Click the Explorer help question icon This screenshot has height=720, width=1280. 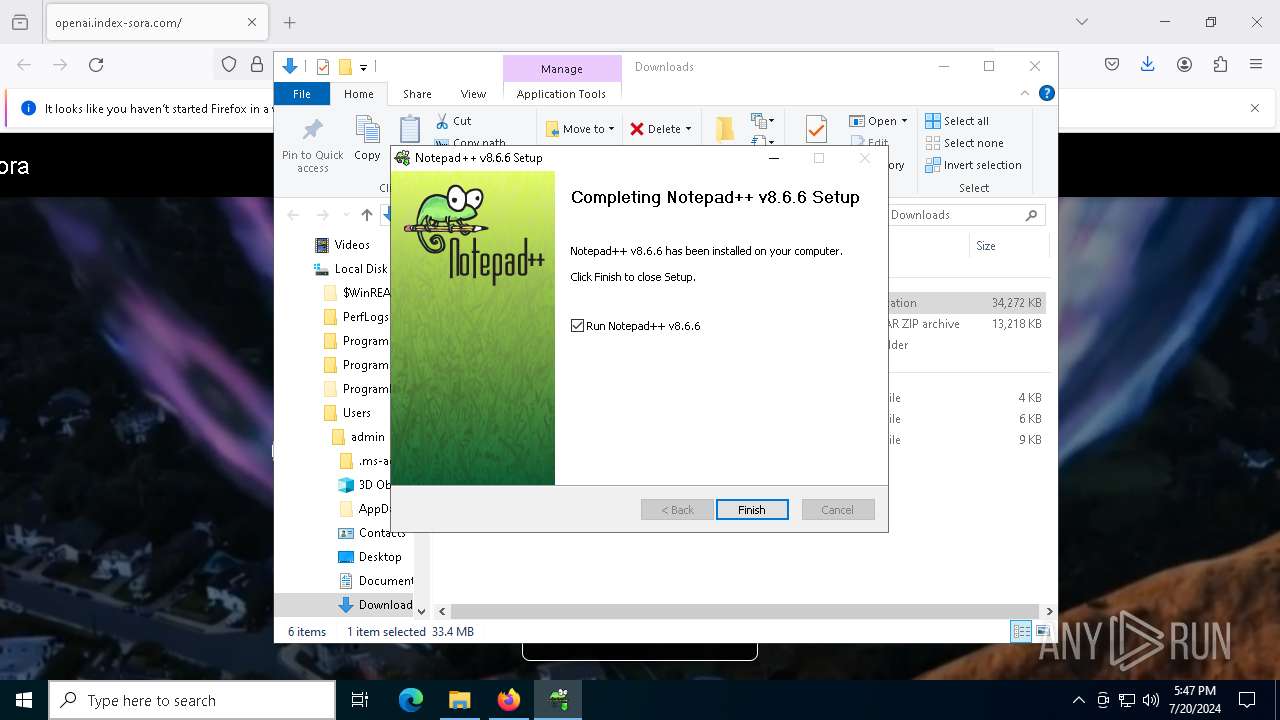click(x=1046, y=93)
